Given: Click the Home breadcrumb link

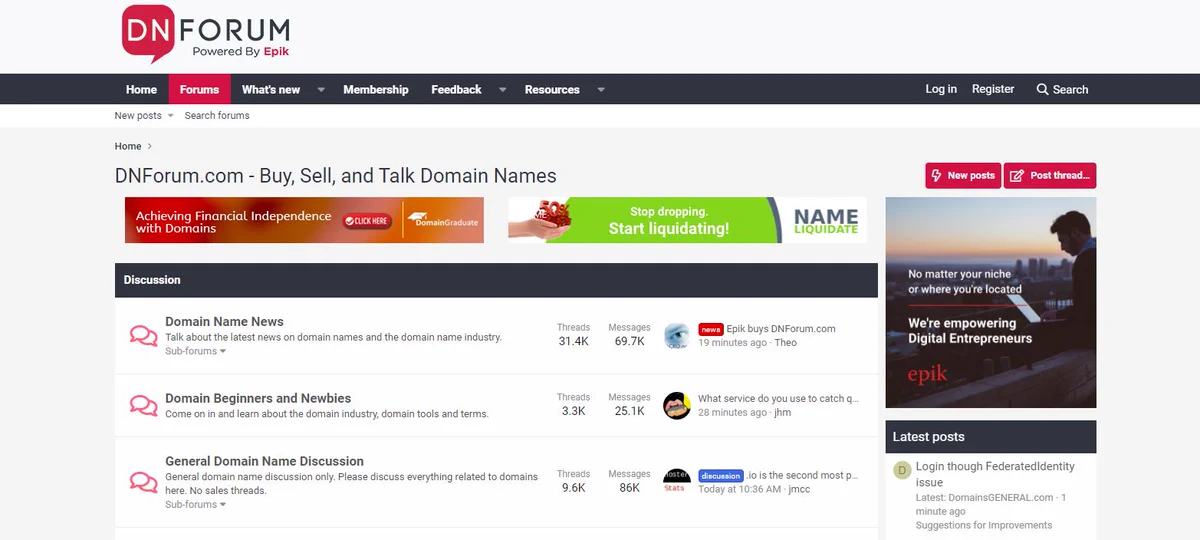Looking at the screenshot, I should tap(128, 146).
